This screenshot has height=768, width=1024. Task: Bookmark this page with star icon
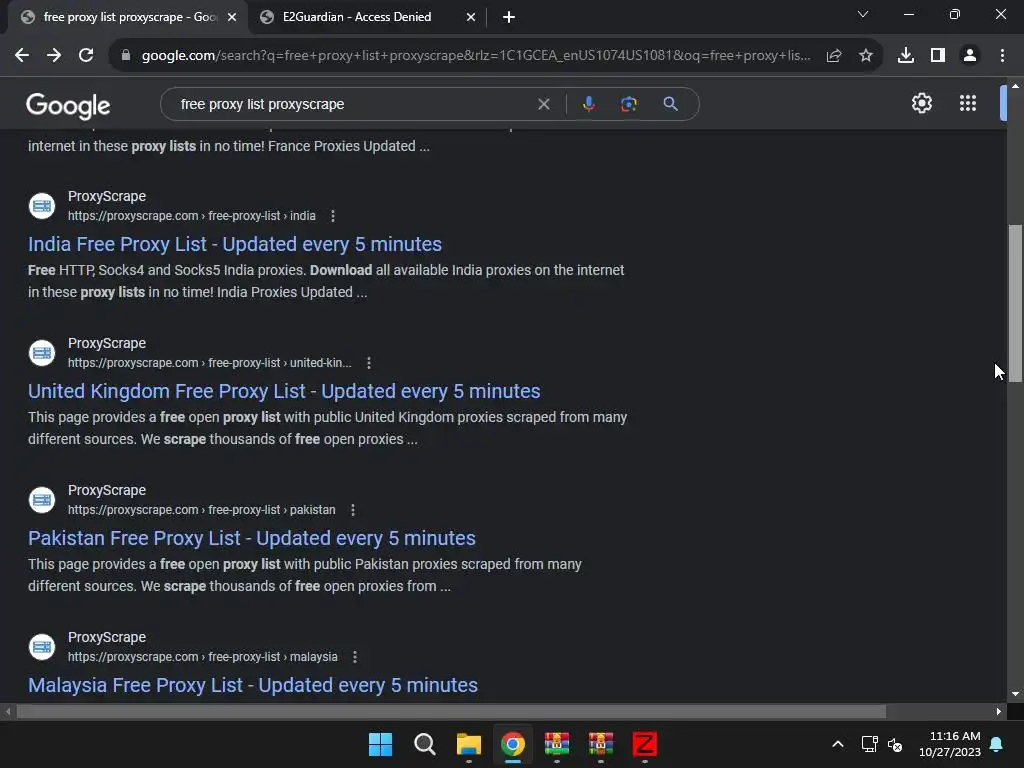(866, 56)
